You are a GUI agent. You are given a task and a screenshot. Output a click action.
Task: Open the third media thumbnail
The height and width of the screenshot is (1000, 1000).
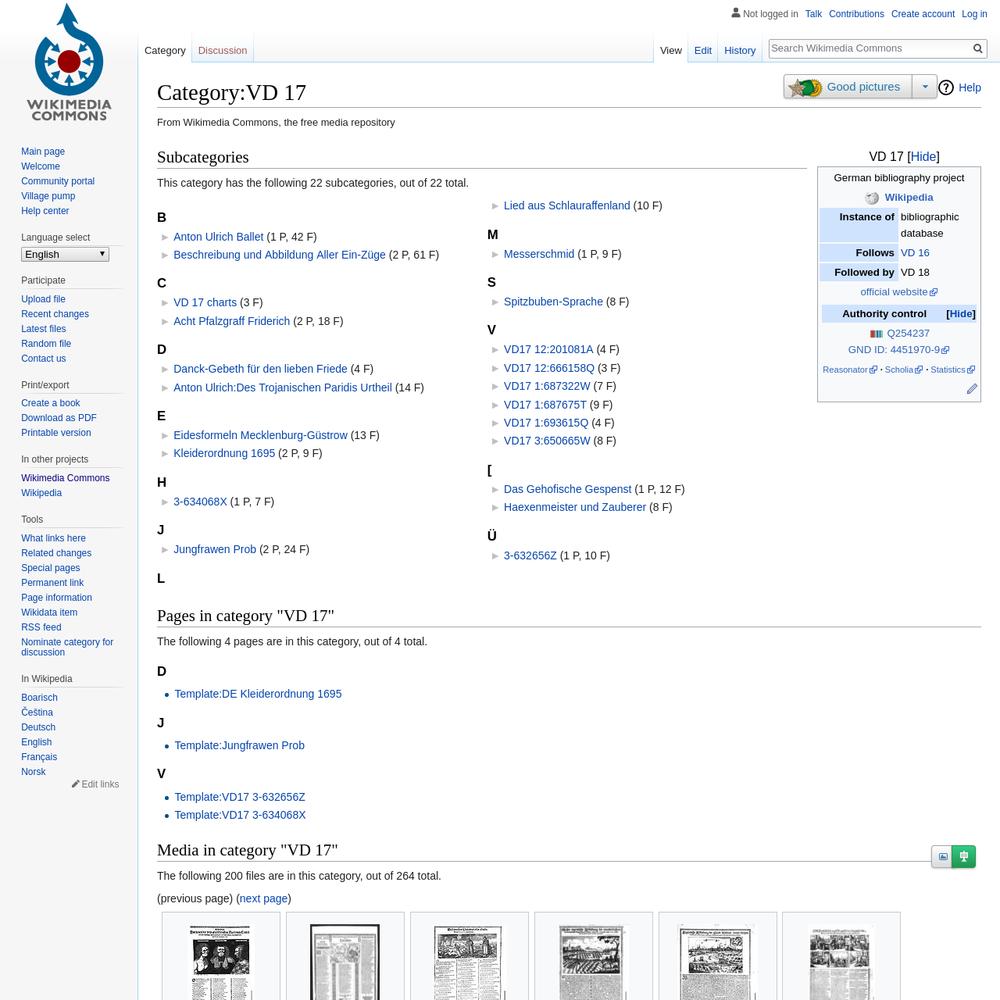[x=468, y=962]
